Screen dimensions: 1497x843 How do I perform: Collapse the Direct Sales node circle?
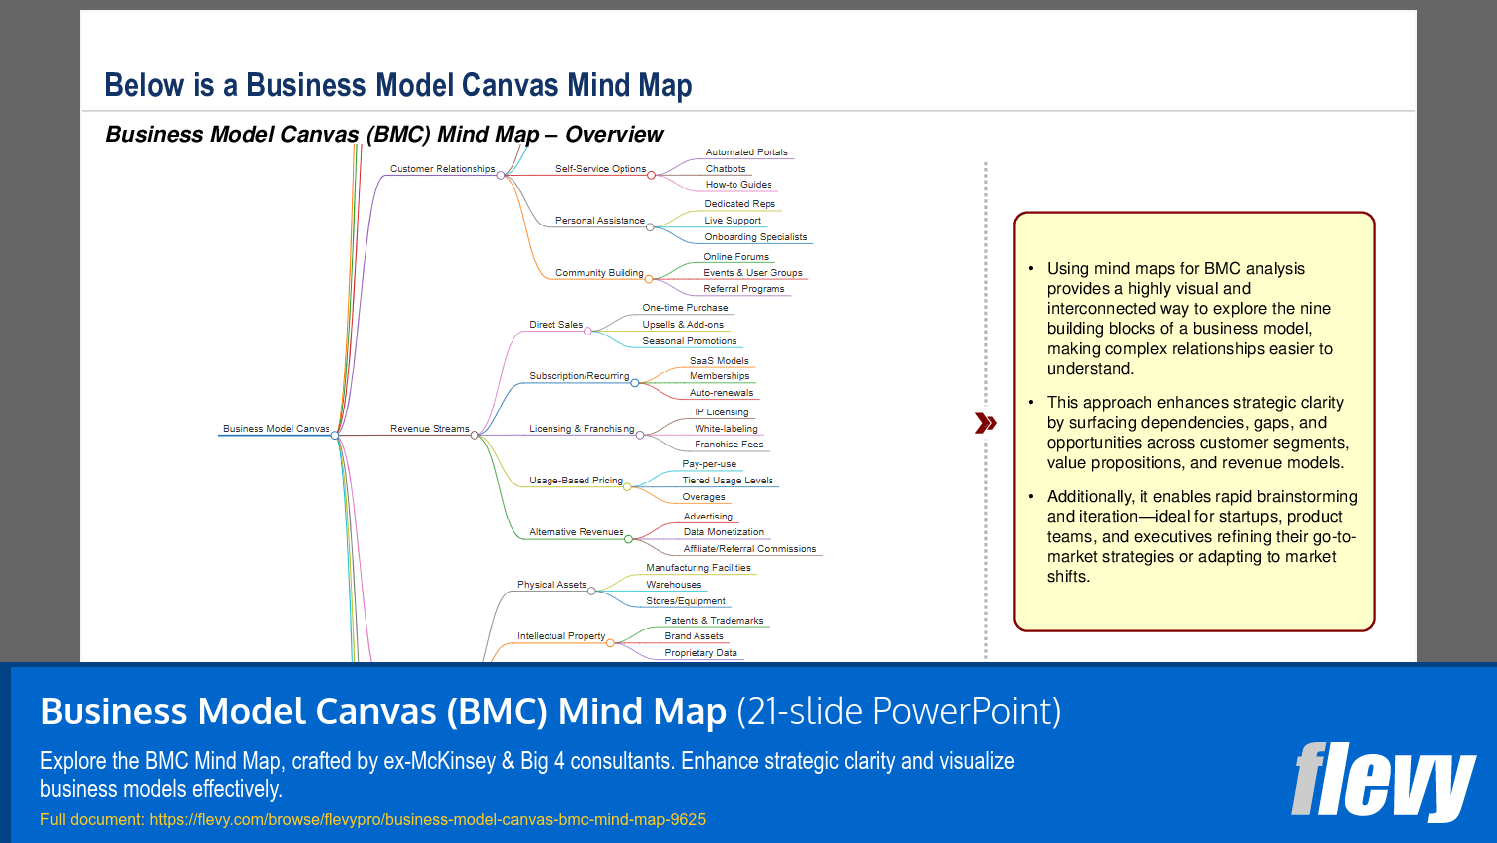(x=588, y=332)
